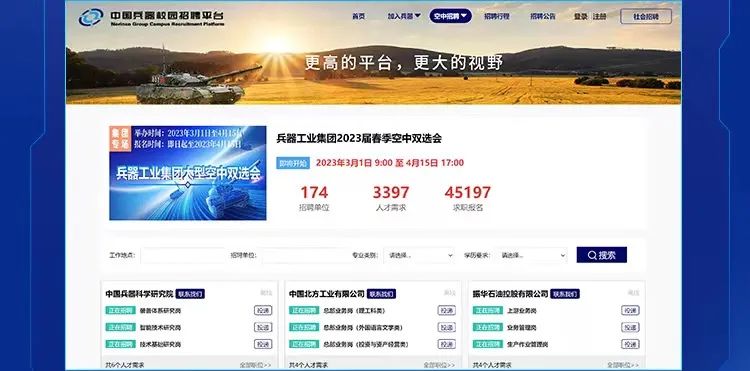Open the 招聘公告 nav item
750x371 pixels.
click(542, 16)
